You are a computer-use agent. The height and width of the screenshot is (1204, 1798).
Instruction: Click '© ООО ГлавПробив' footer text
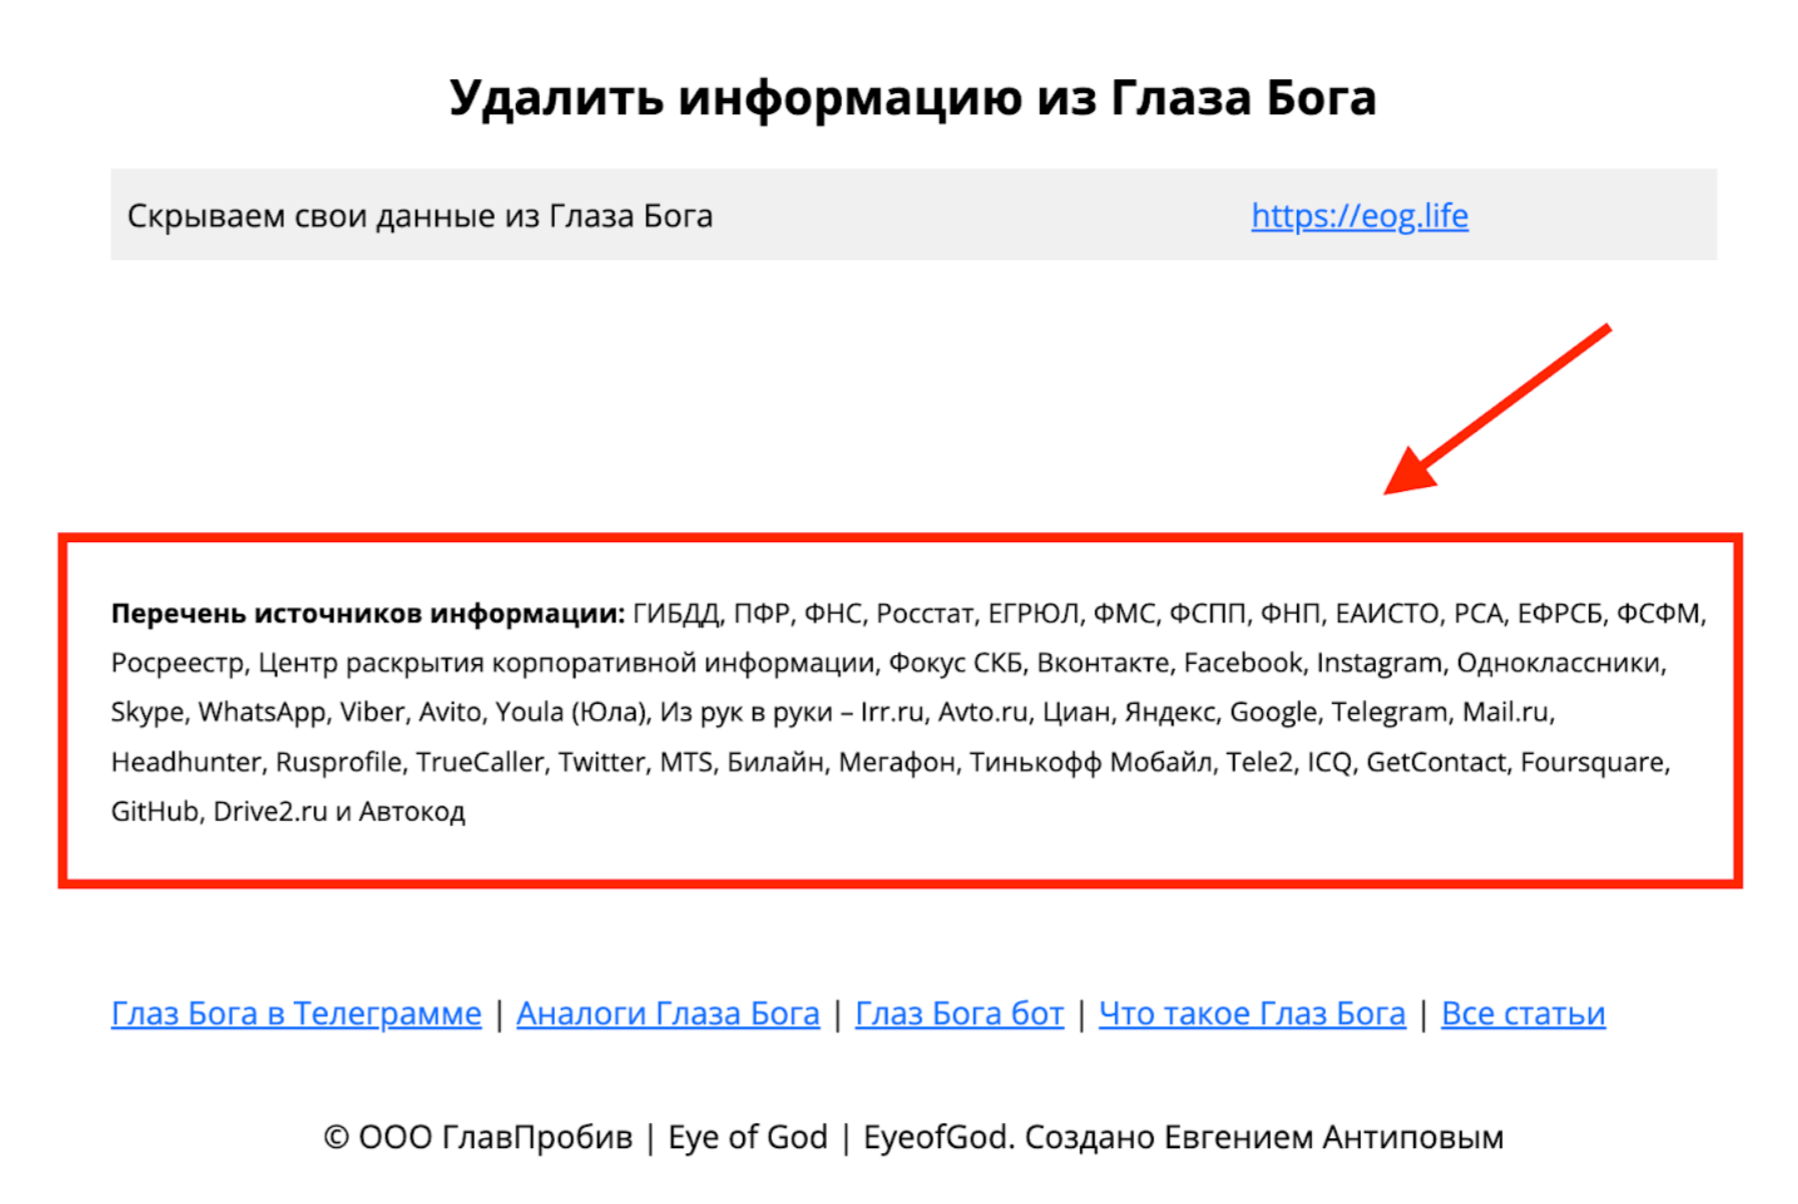point(478,1138)
